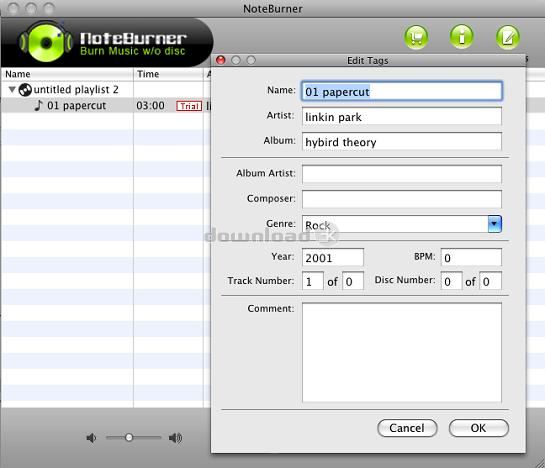Click the track total field after 'of'
This screenshot has height=468, width=545.
353,281
